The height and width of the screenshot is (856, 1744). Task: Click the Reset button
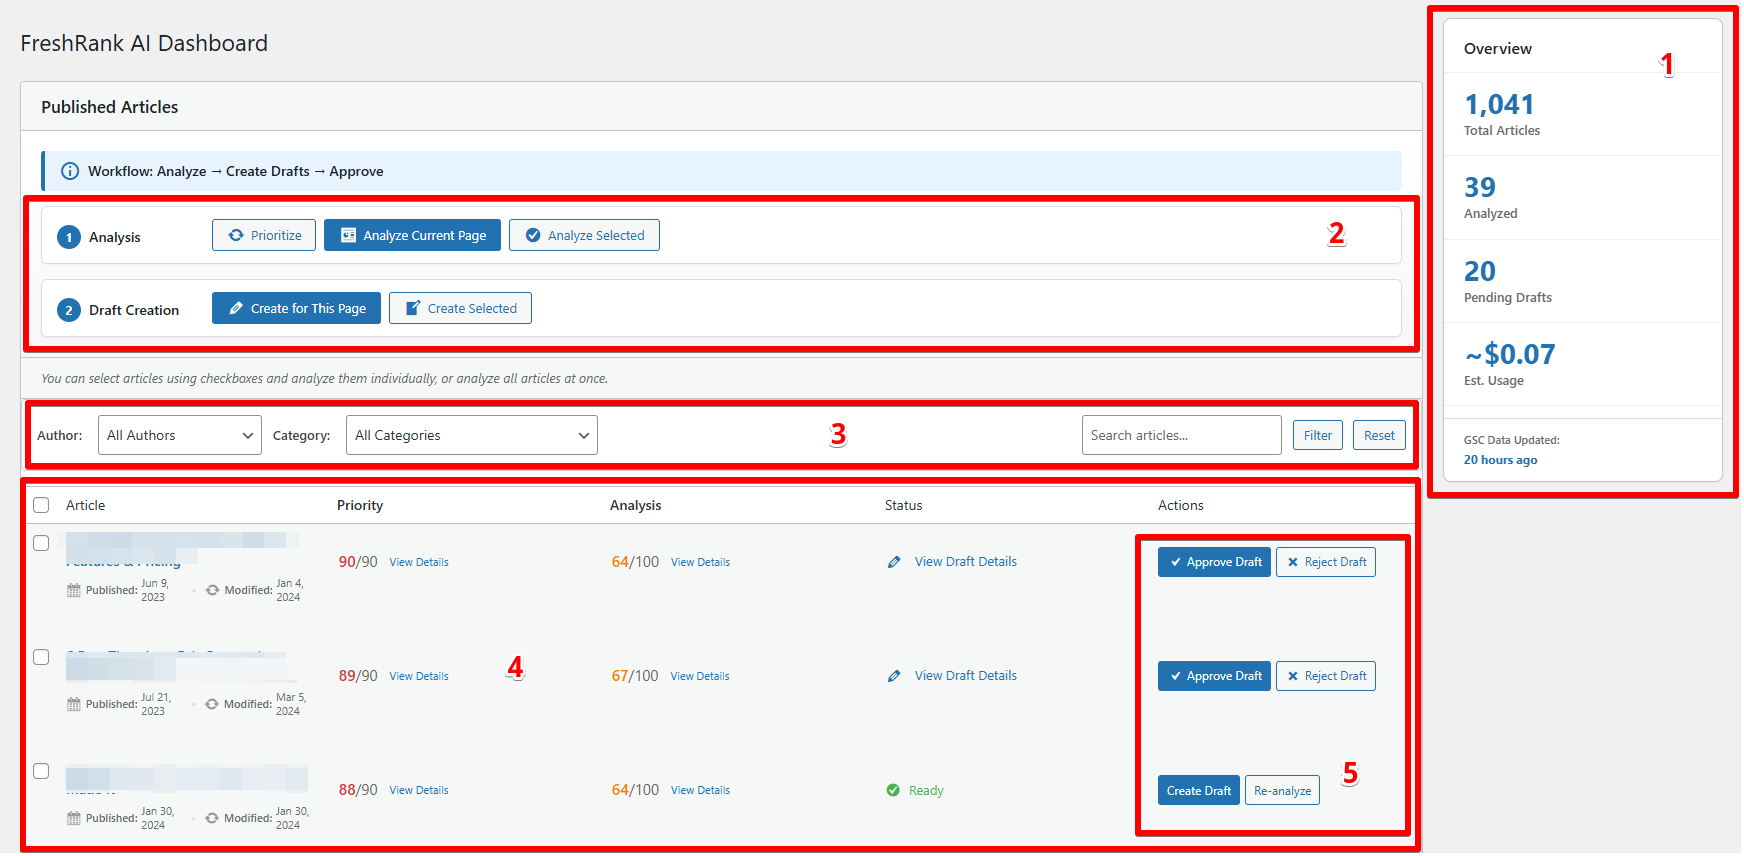tap(1379, 435)
